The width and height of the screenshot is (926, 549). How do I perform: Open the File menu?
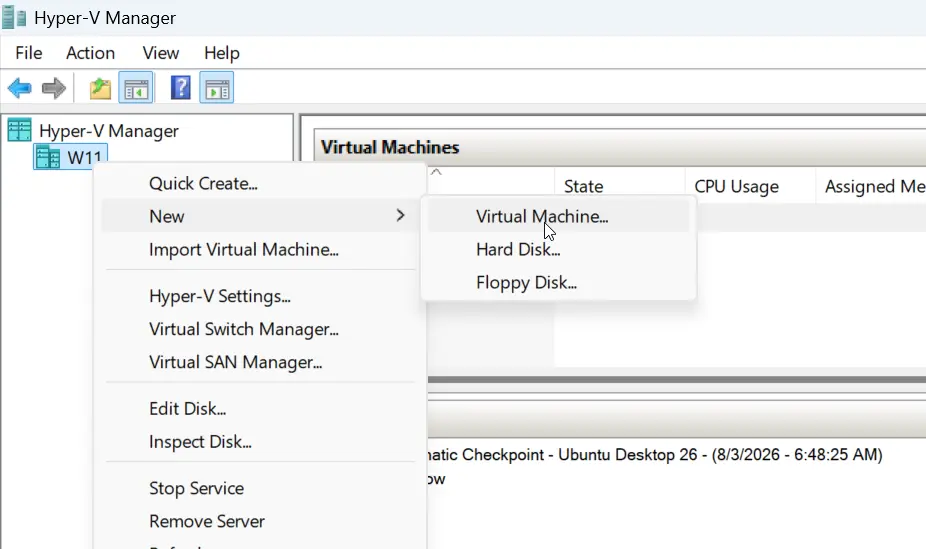(28, 53)
